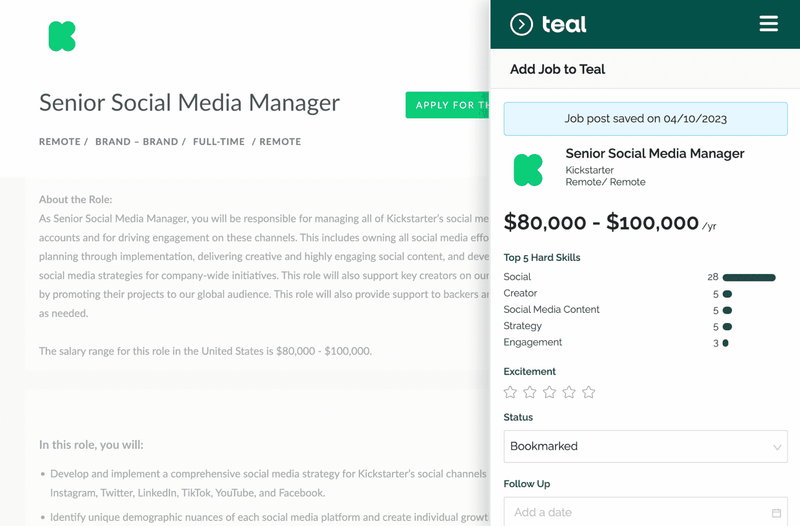Viewport: 800px width, 526px height.
Task: Click the Add Job to Teal heading
Action: coord(557,69)
